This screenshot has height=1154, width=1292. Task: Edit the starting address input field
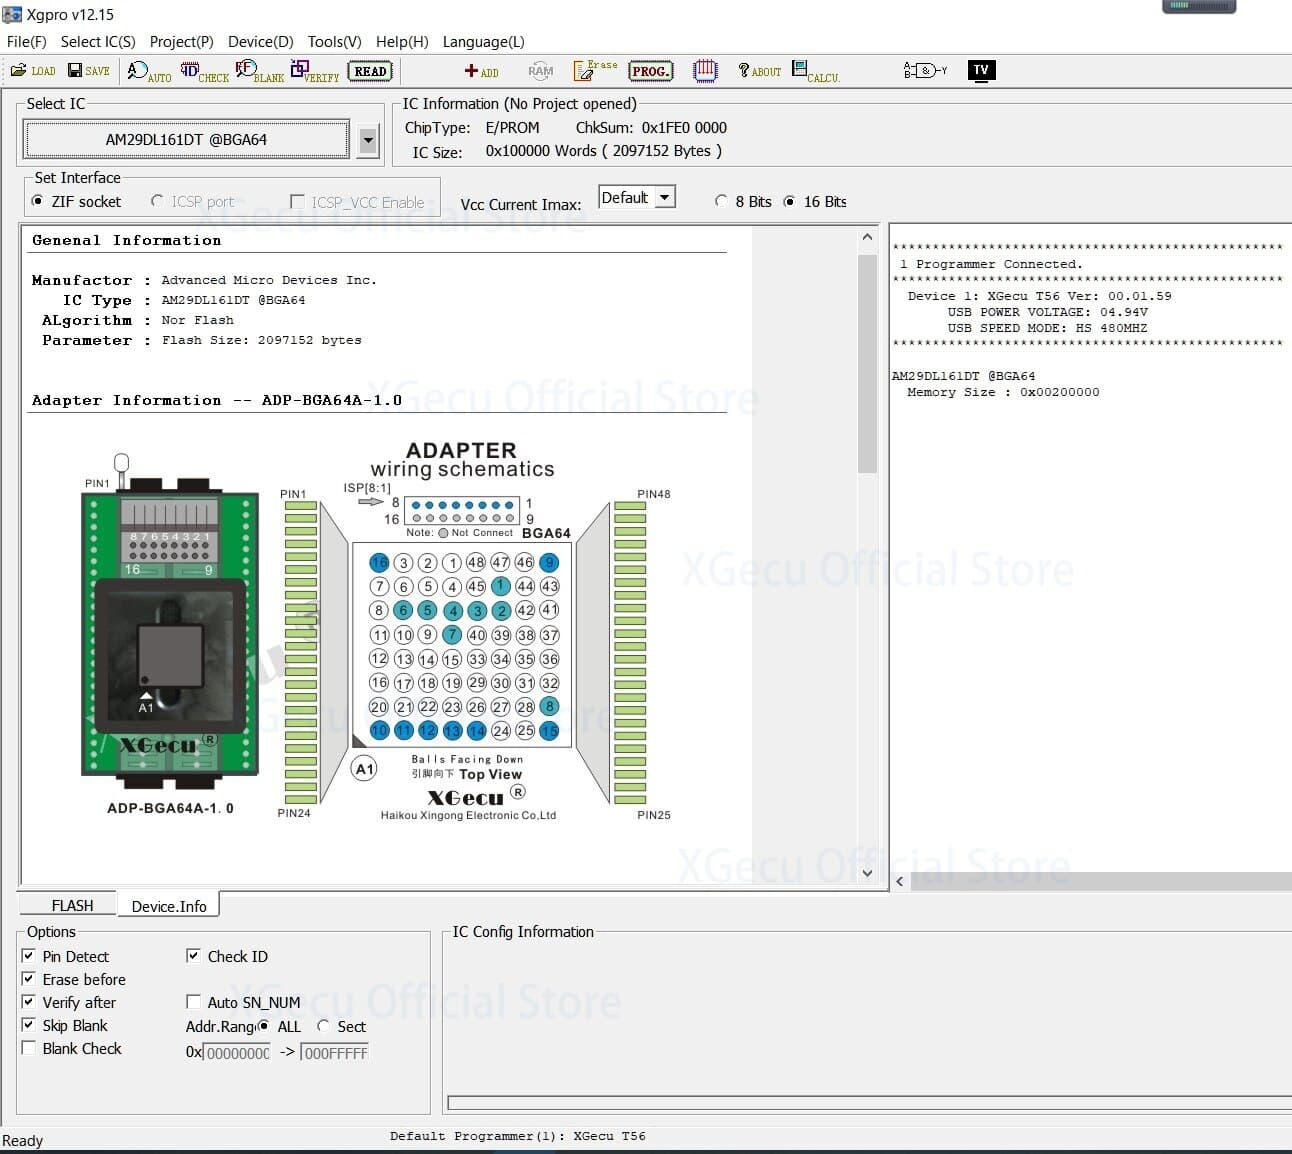click(x=237, y=1051)
